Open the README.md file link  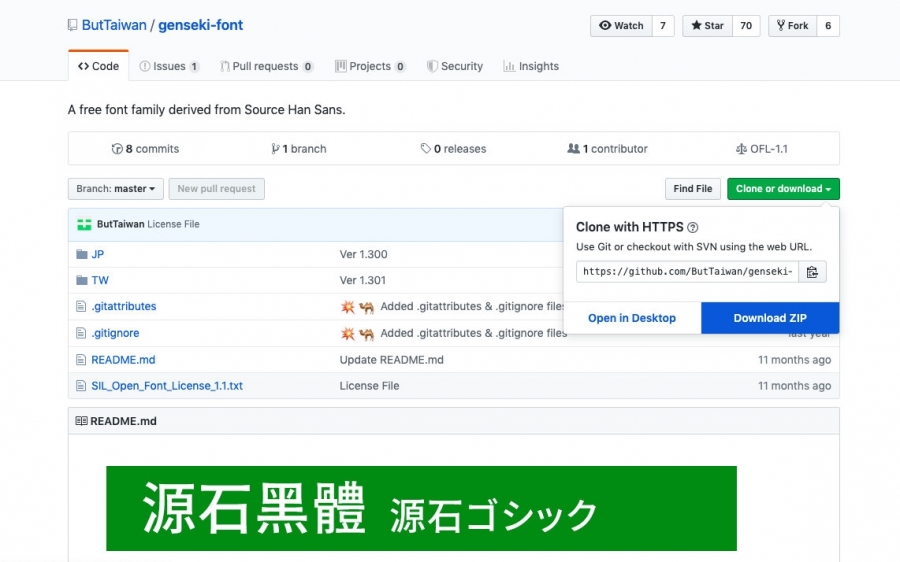click(123, 360)
